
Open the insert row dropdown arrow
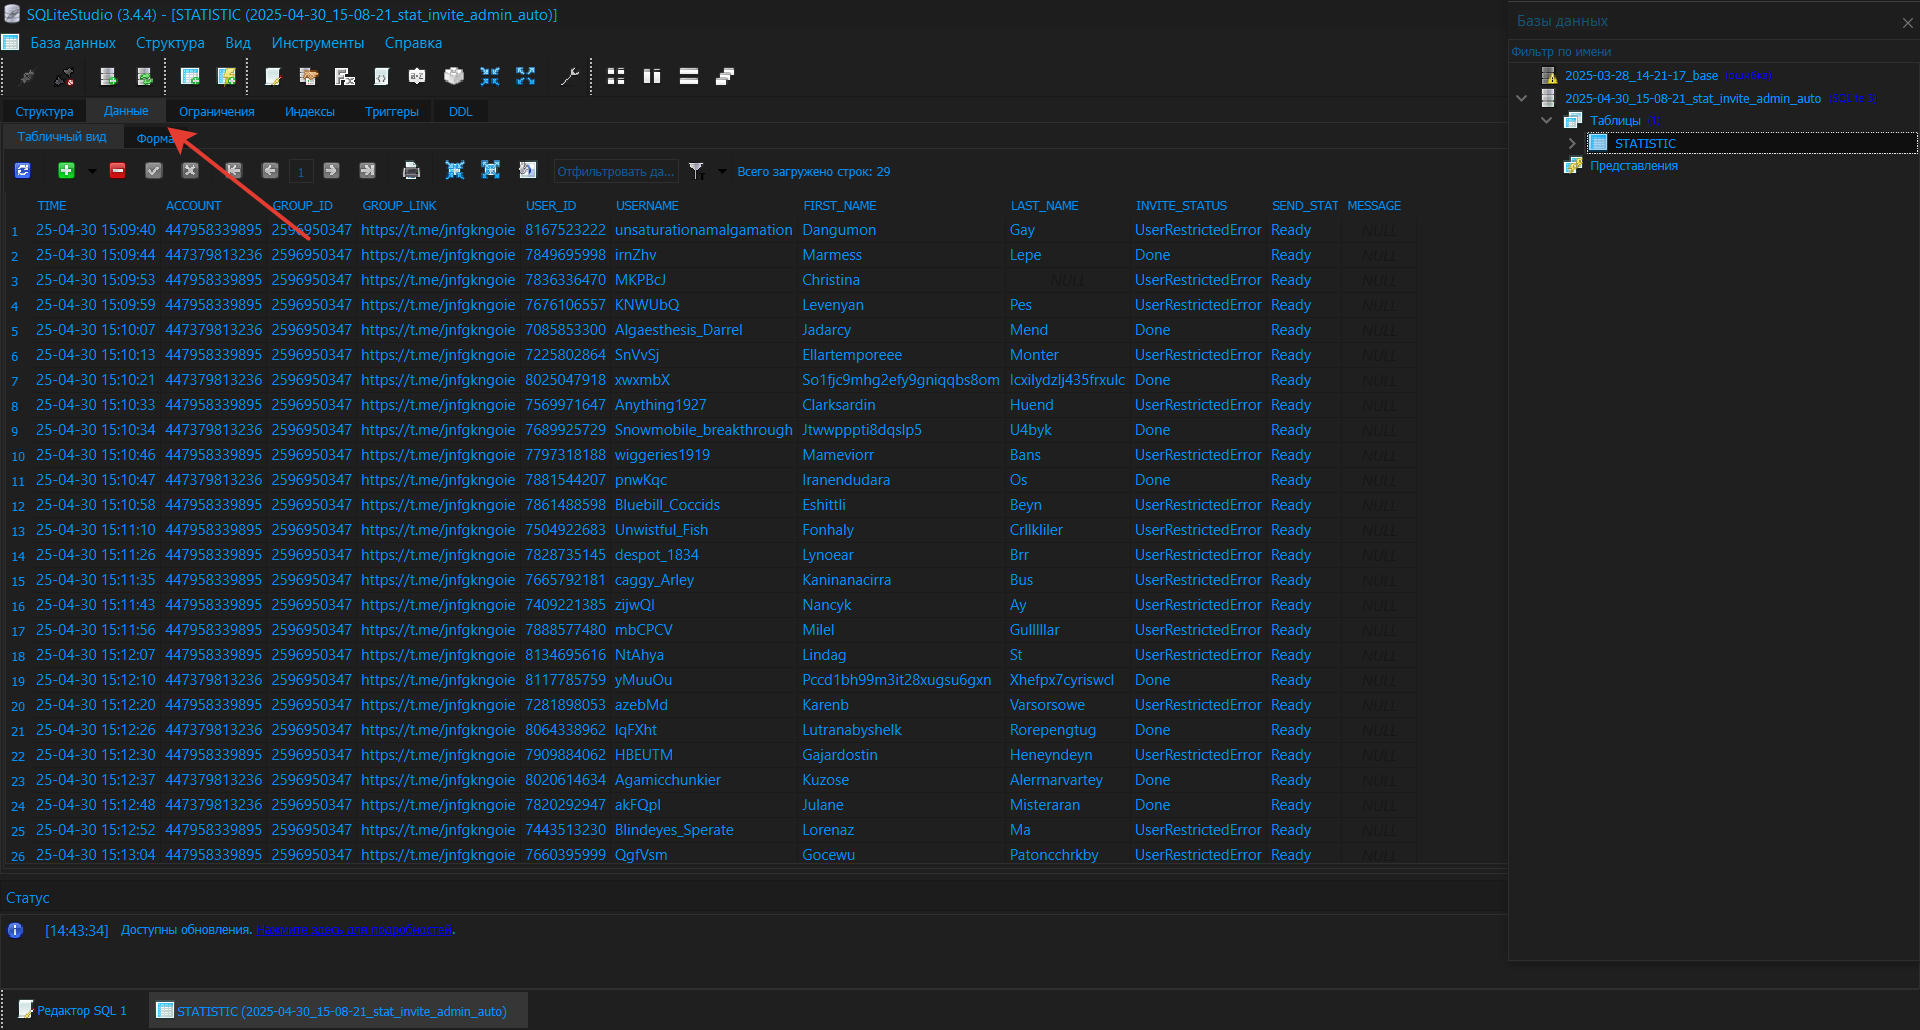click(91, 170)
